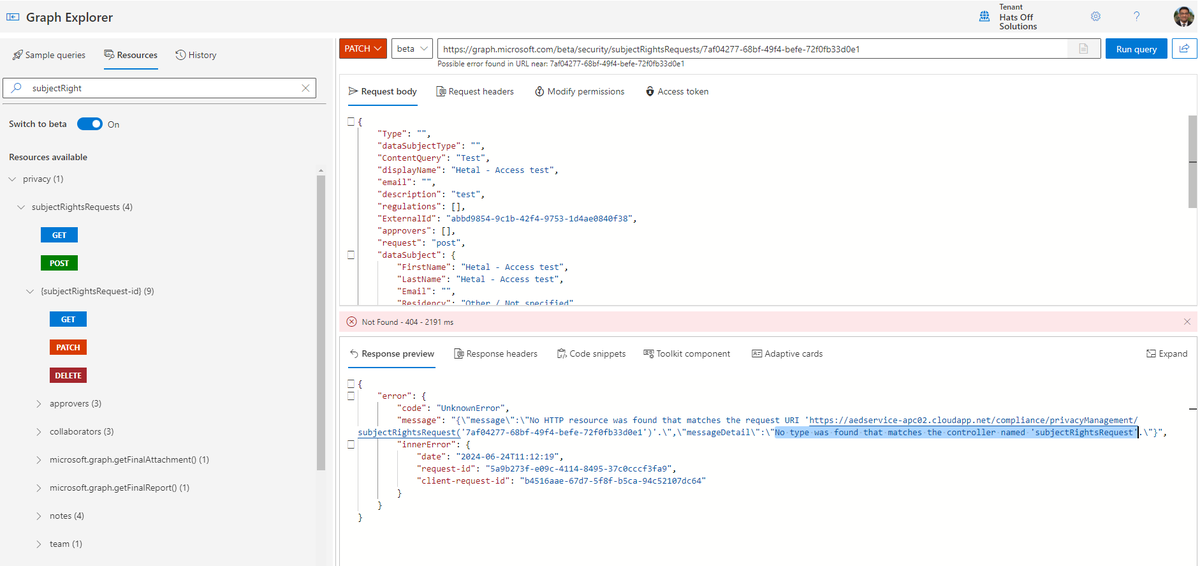Click the red error status icon

click(x=351, y=322)
